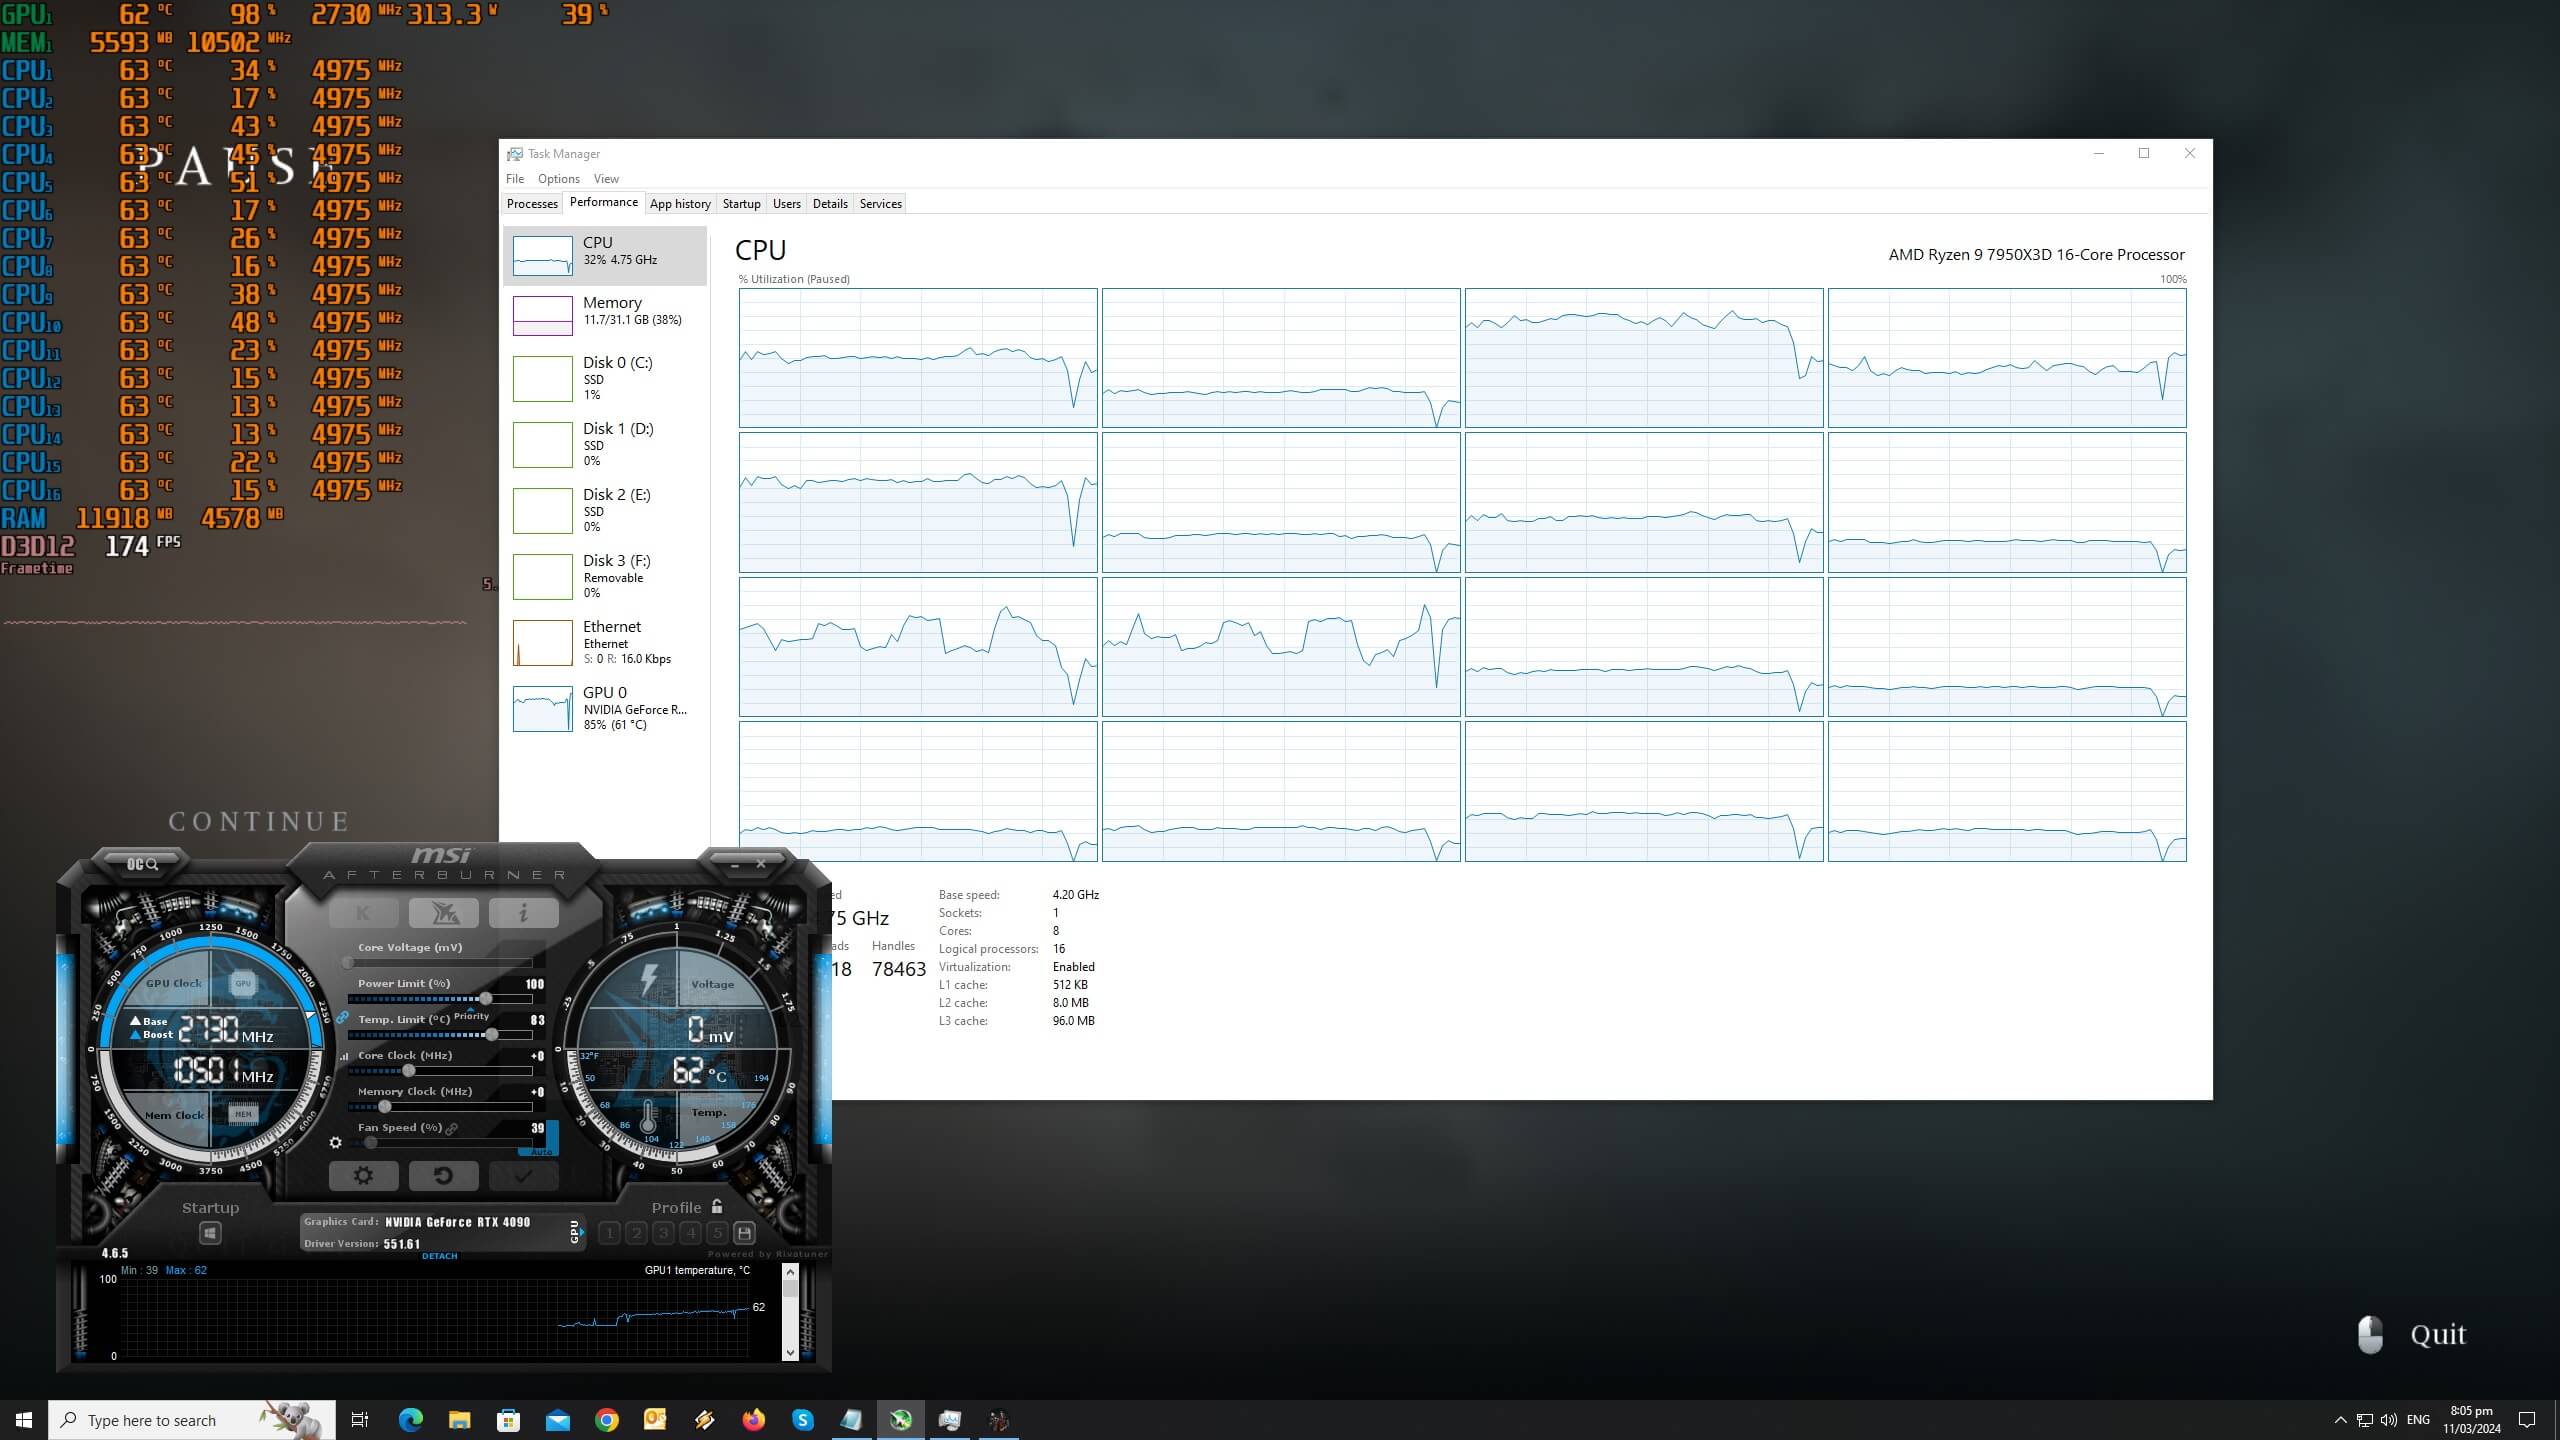Switch to the Processes tab
Screen dimensions: 2560x1440
[532, 204]
